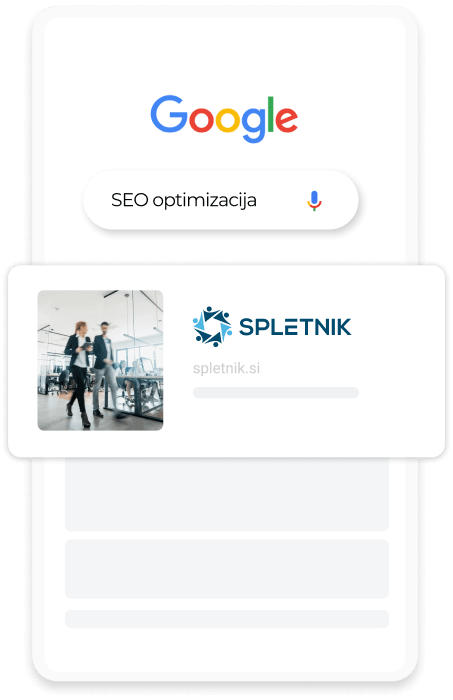The height and width of the screenshot is (700, 453).
Task: Click the word optimizacija in the search box
Action: 204,200
